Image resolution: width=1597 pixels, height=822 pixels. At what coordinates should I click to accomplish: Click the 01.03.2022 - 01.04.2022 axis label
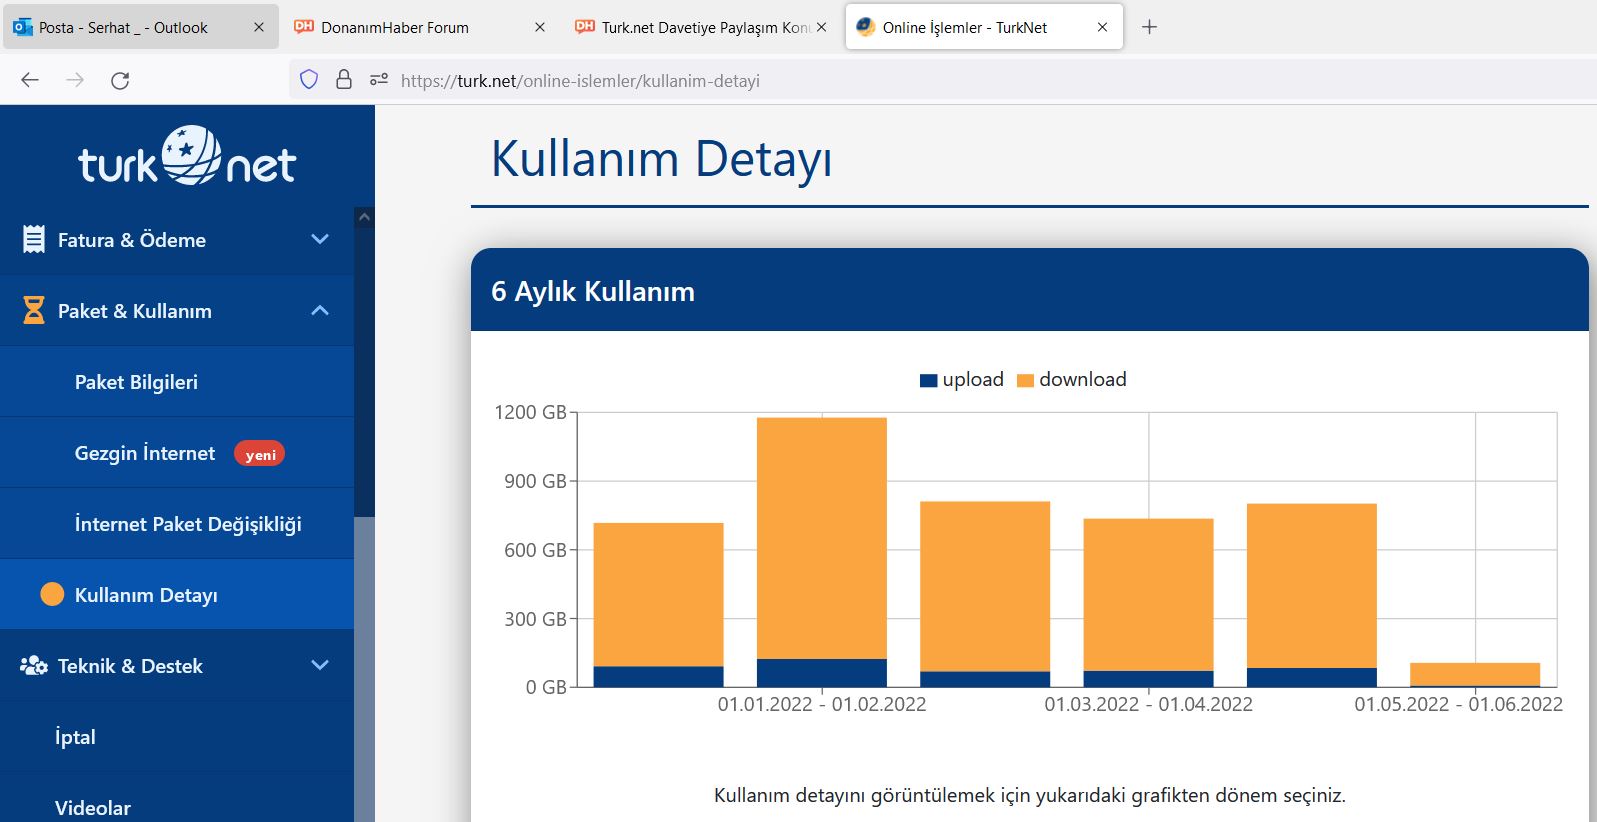[1148, 704]
